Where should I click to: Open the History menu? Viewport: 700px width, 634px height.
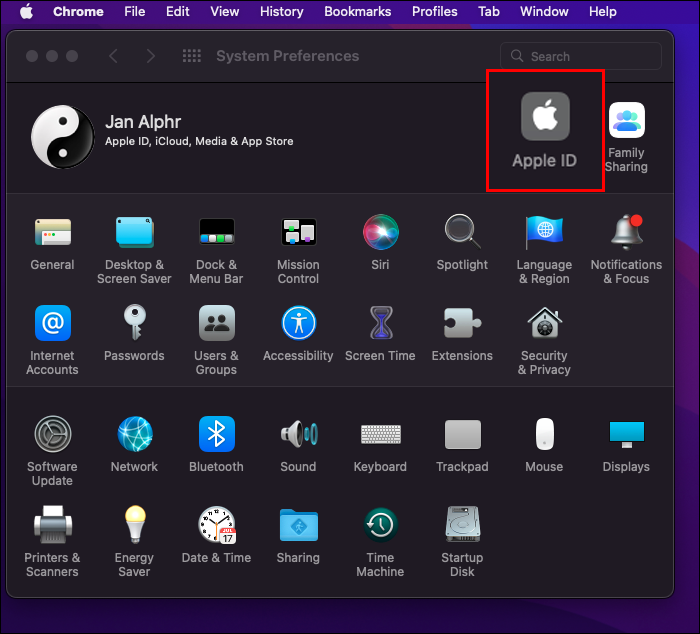(282, 12)
